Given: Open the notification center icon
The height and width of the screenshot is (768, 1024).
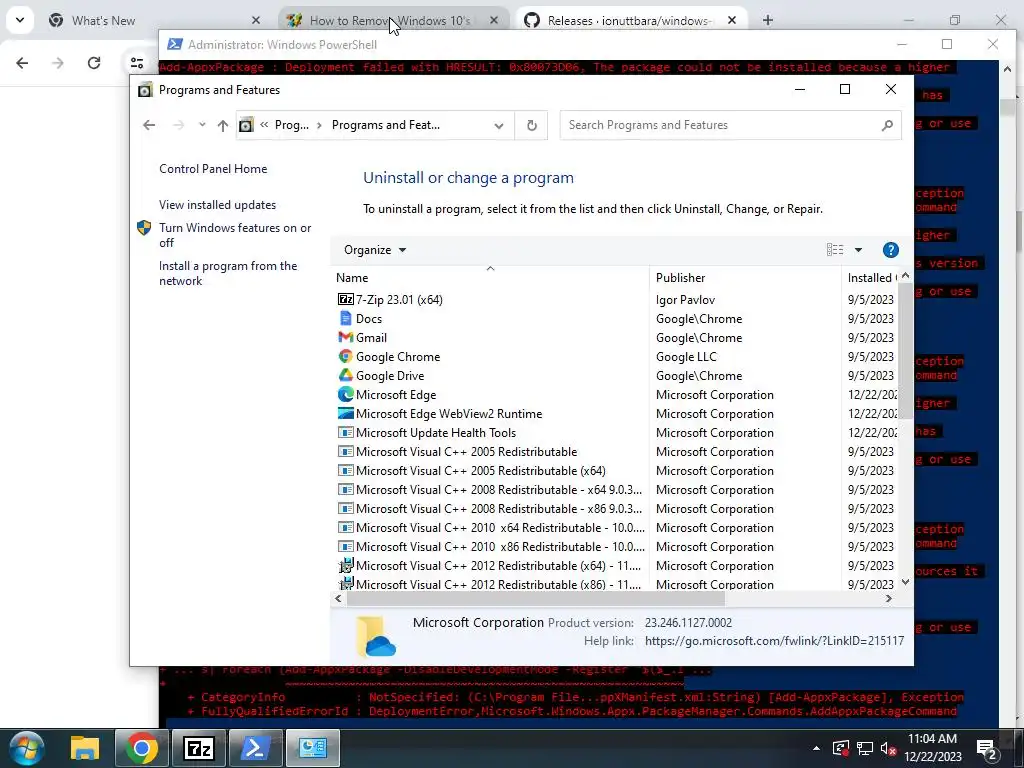Looking at the screenshot, I should (986, 749).
